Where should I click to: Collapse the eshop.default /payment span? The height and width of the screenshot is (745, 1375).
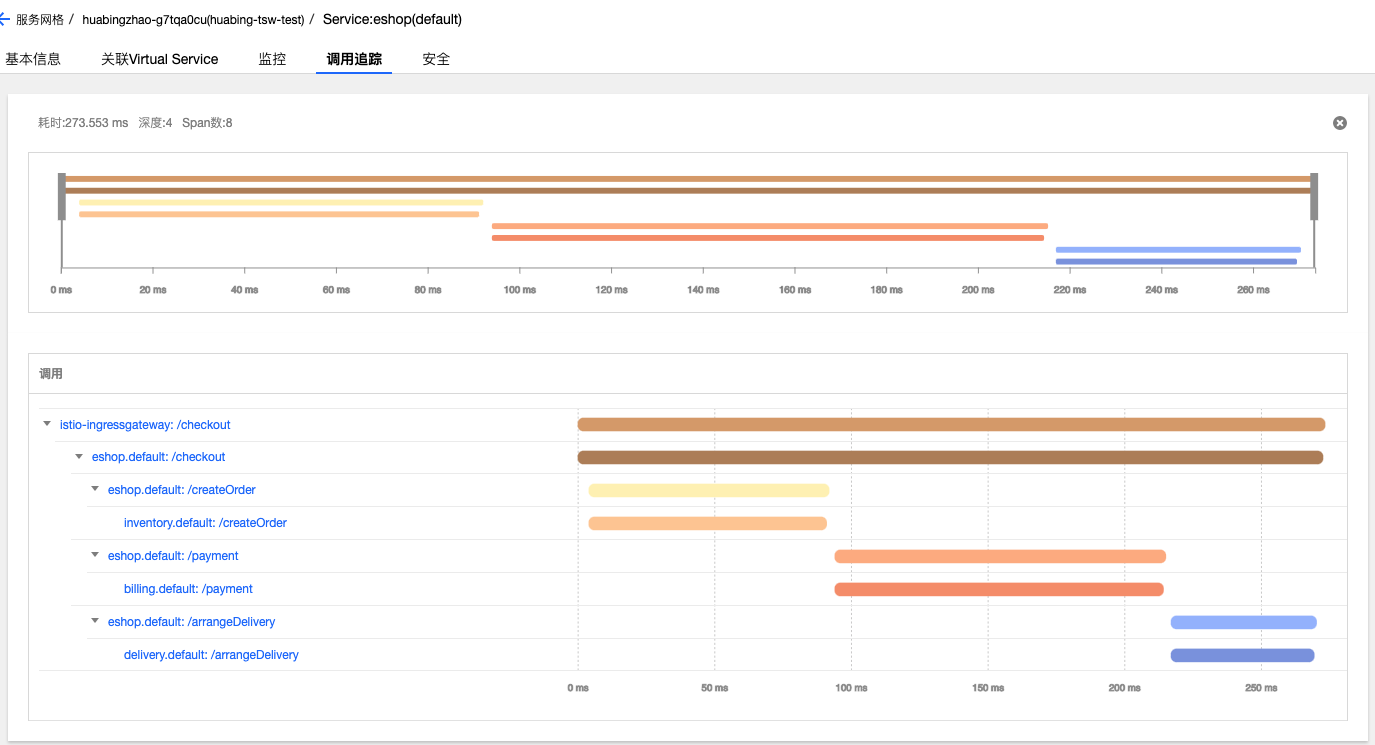95,555
